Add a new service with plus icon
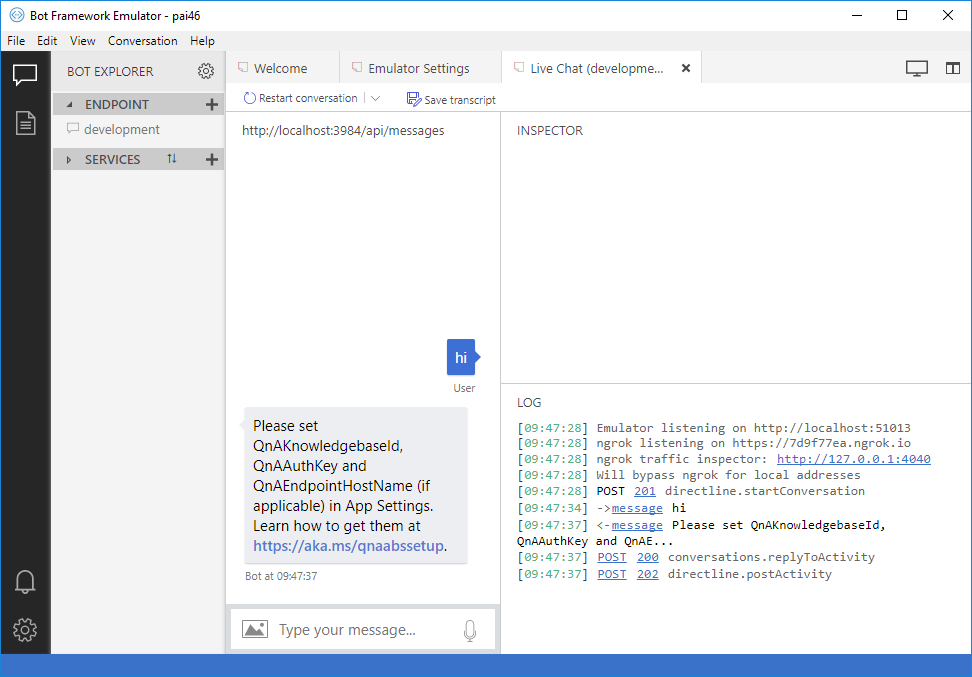This screenshot has width=972, height=677. (x=212, y=159)
